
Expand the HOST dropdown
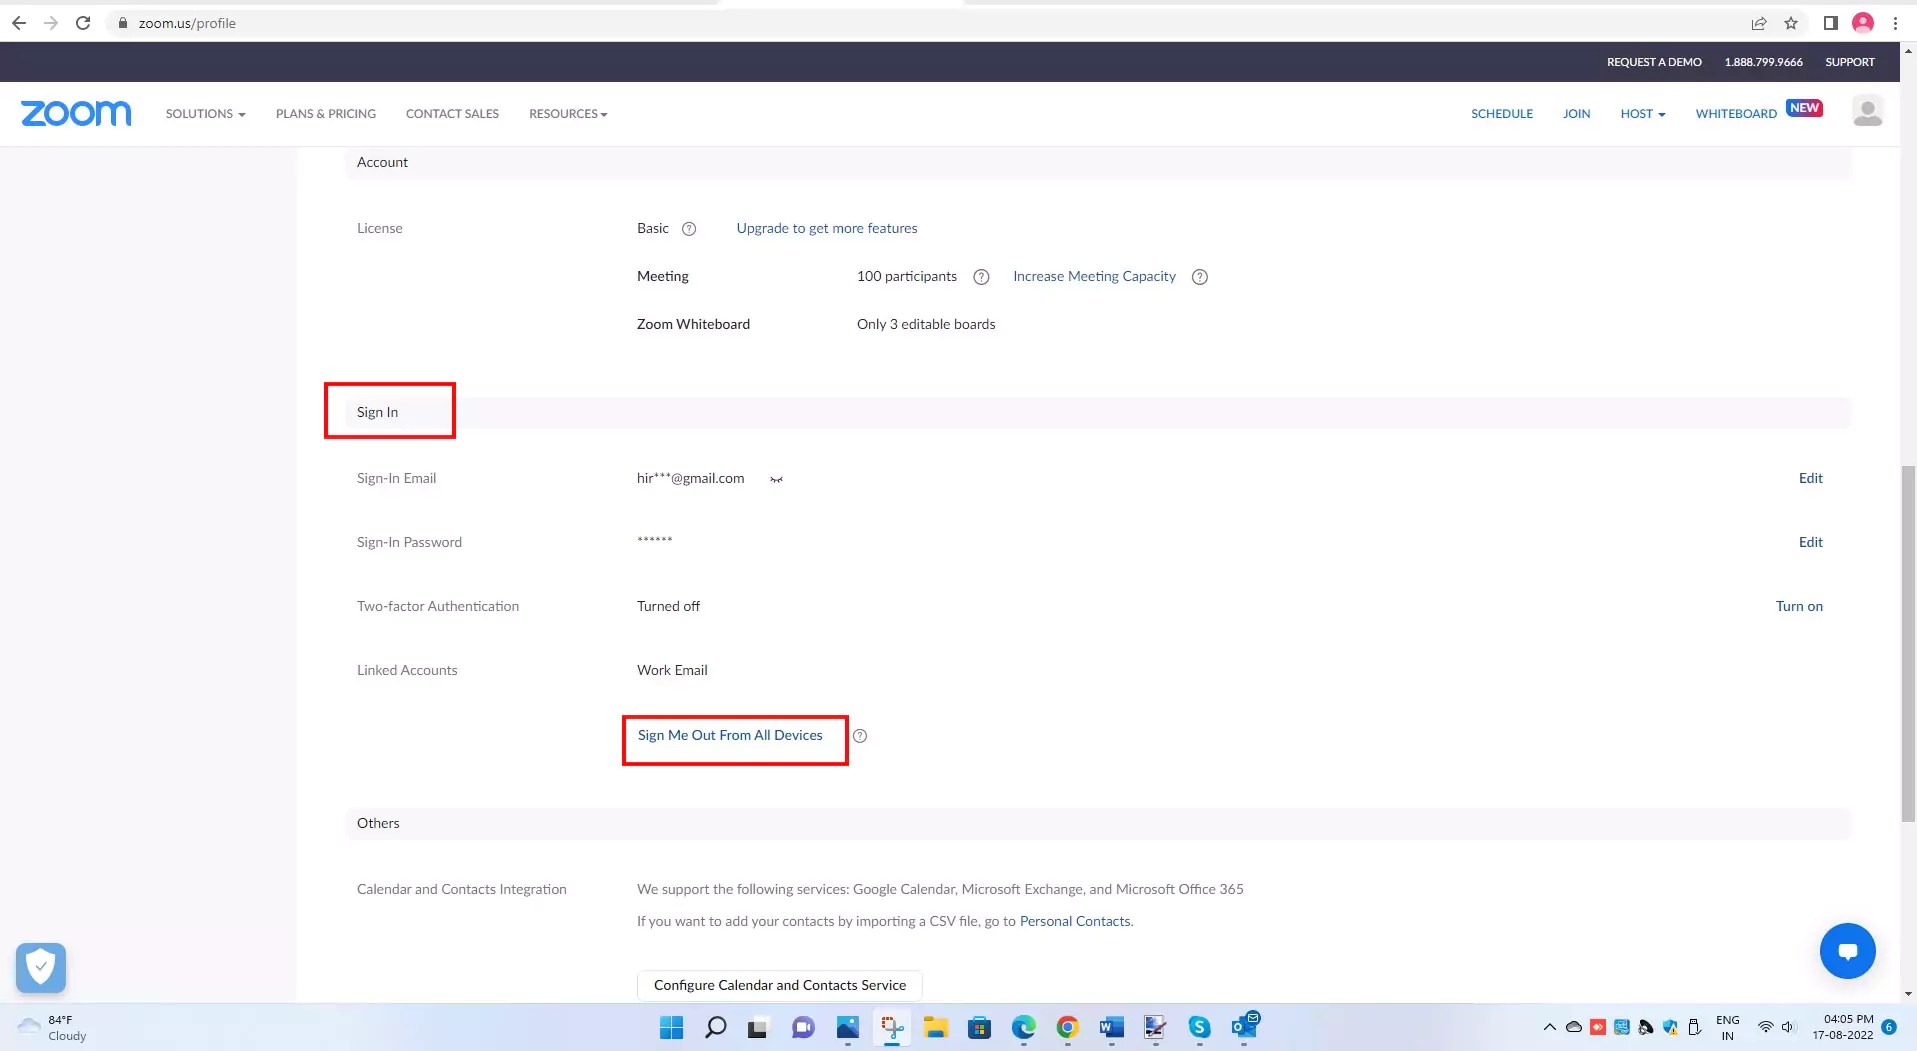(x=1642, y=113)
